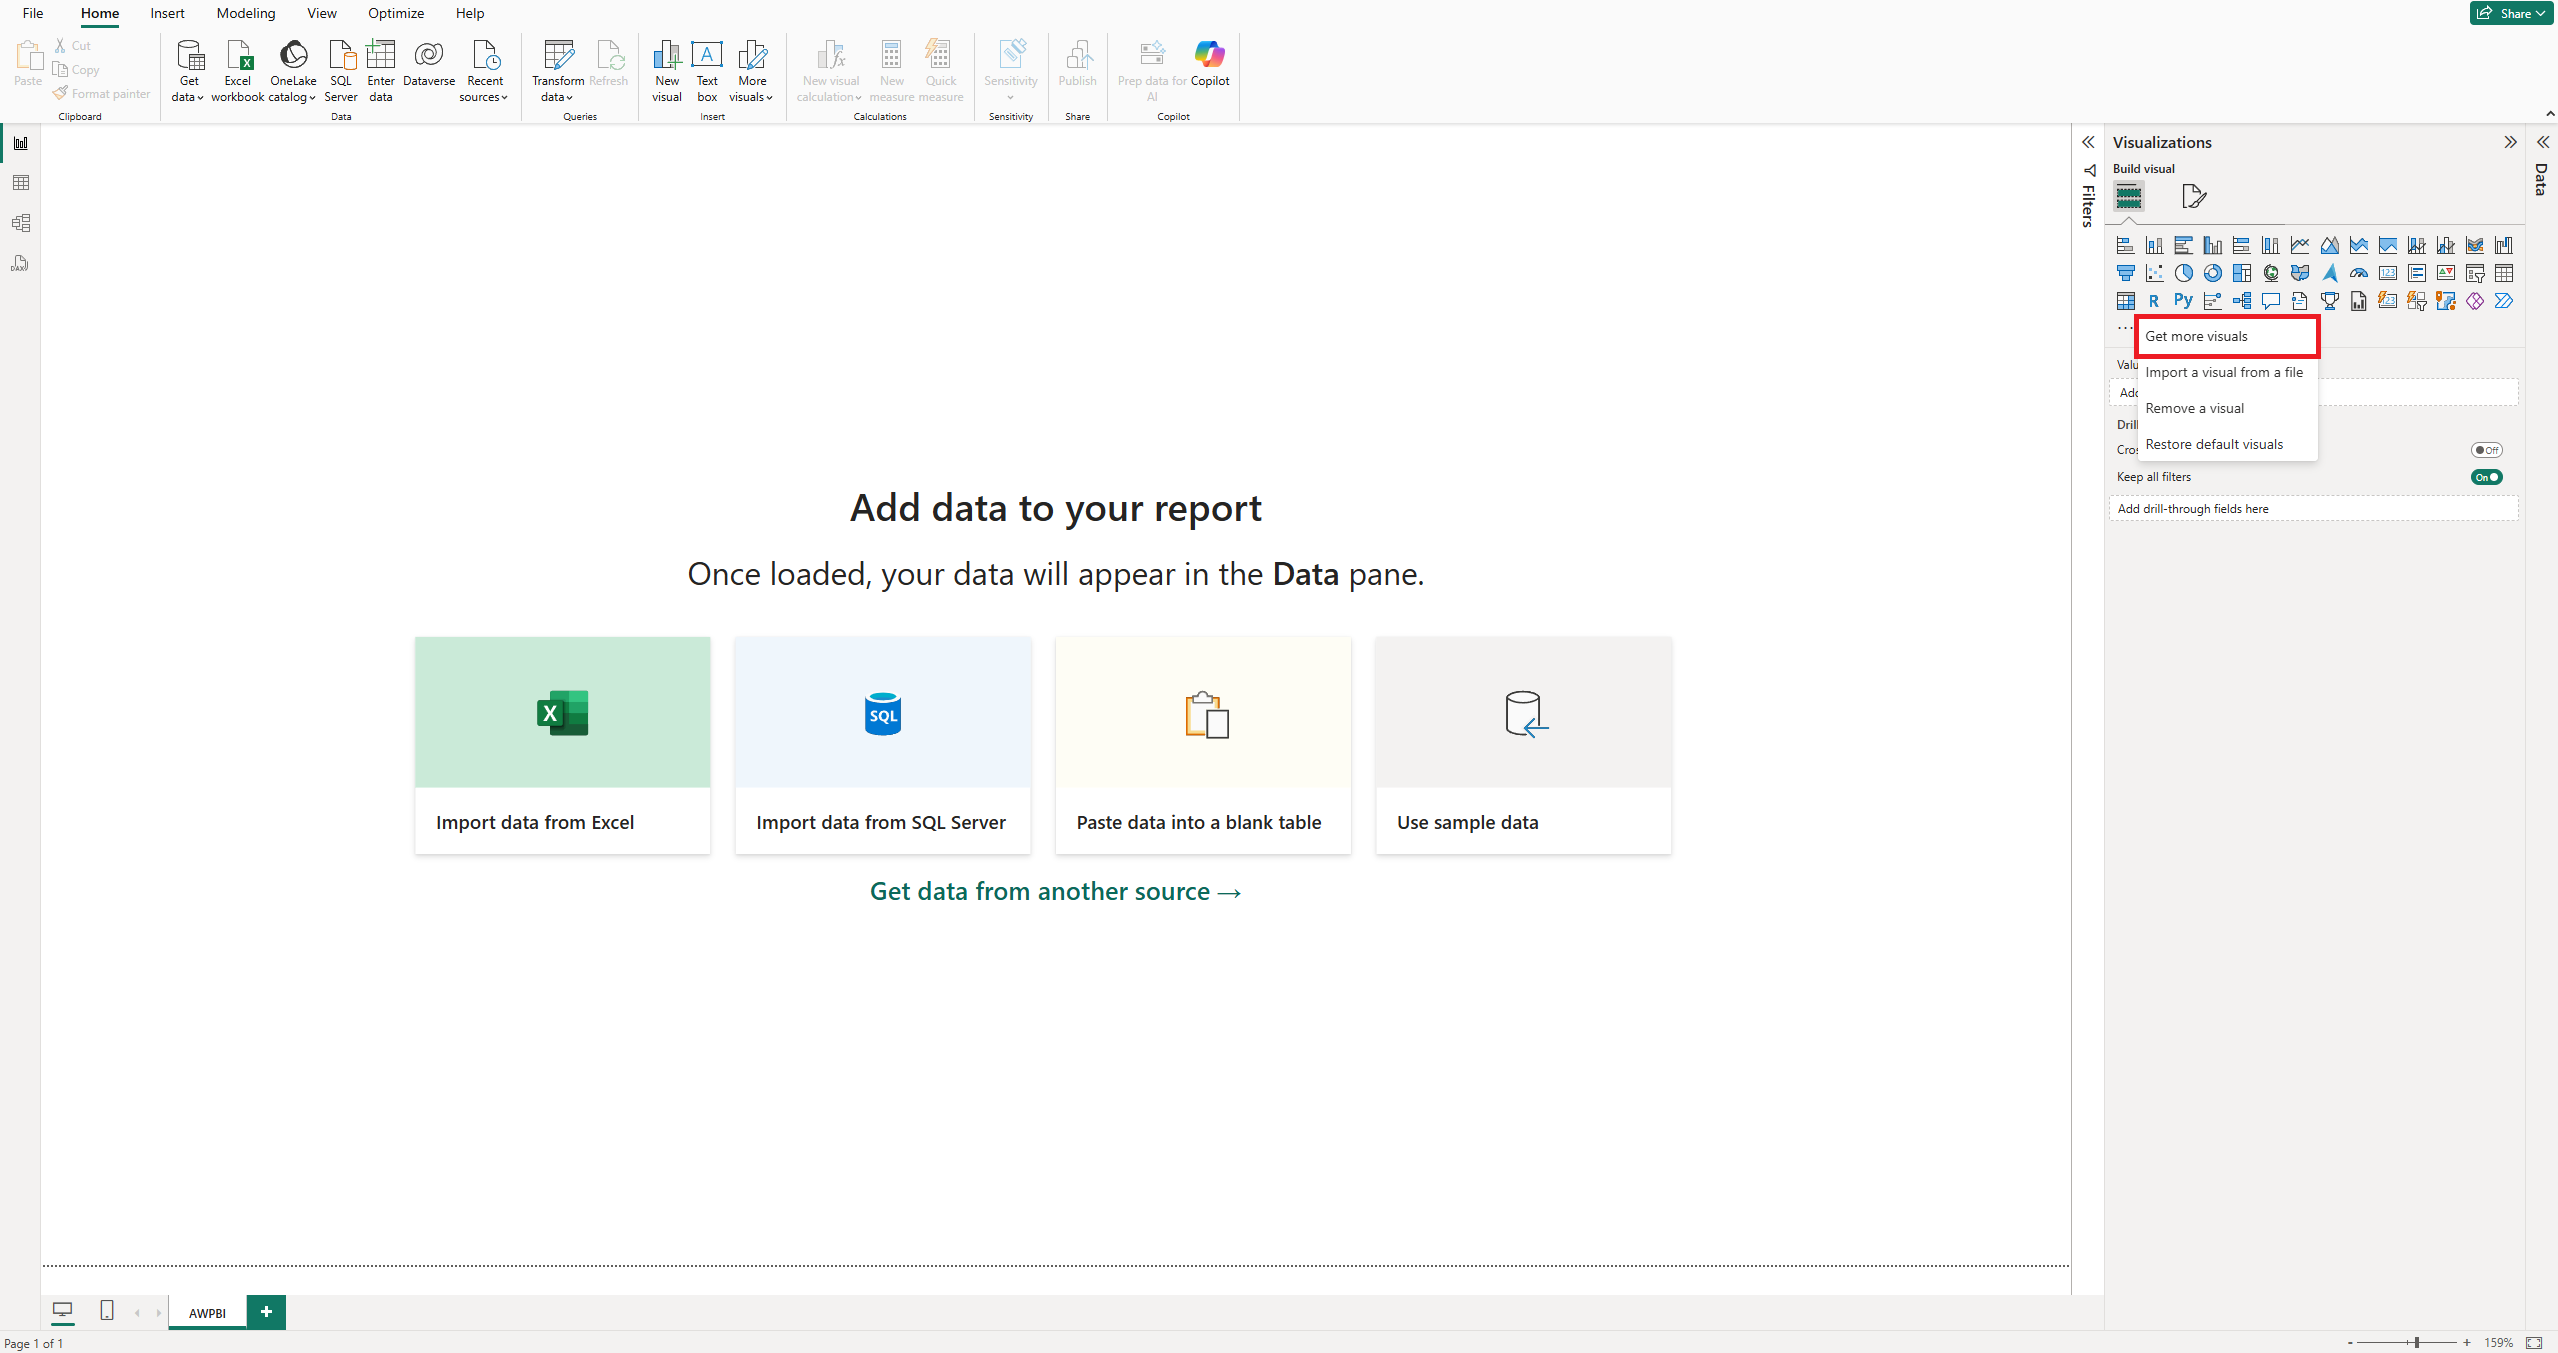
Task: Select the Matrix visual
Action: point(2125,301)
